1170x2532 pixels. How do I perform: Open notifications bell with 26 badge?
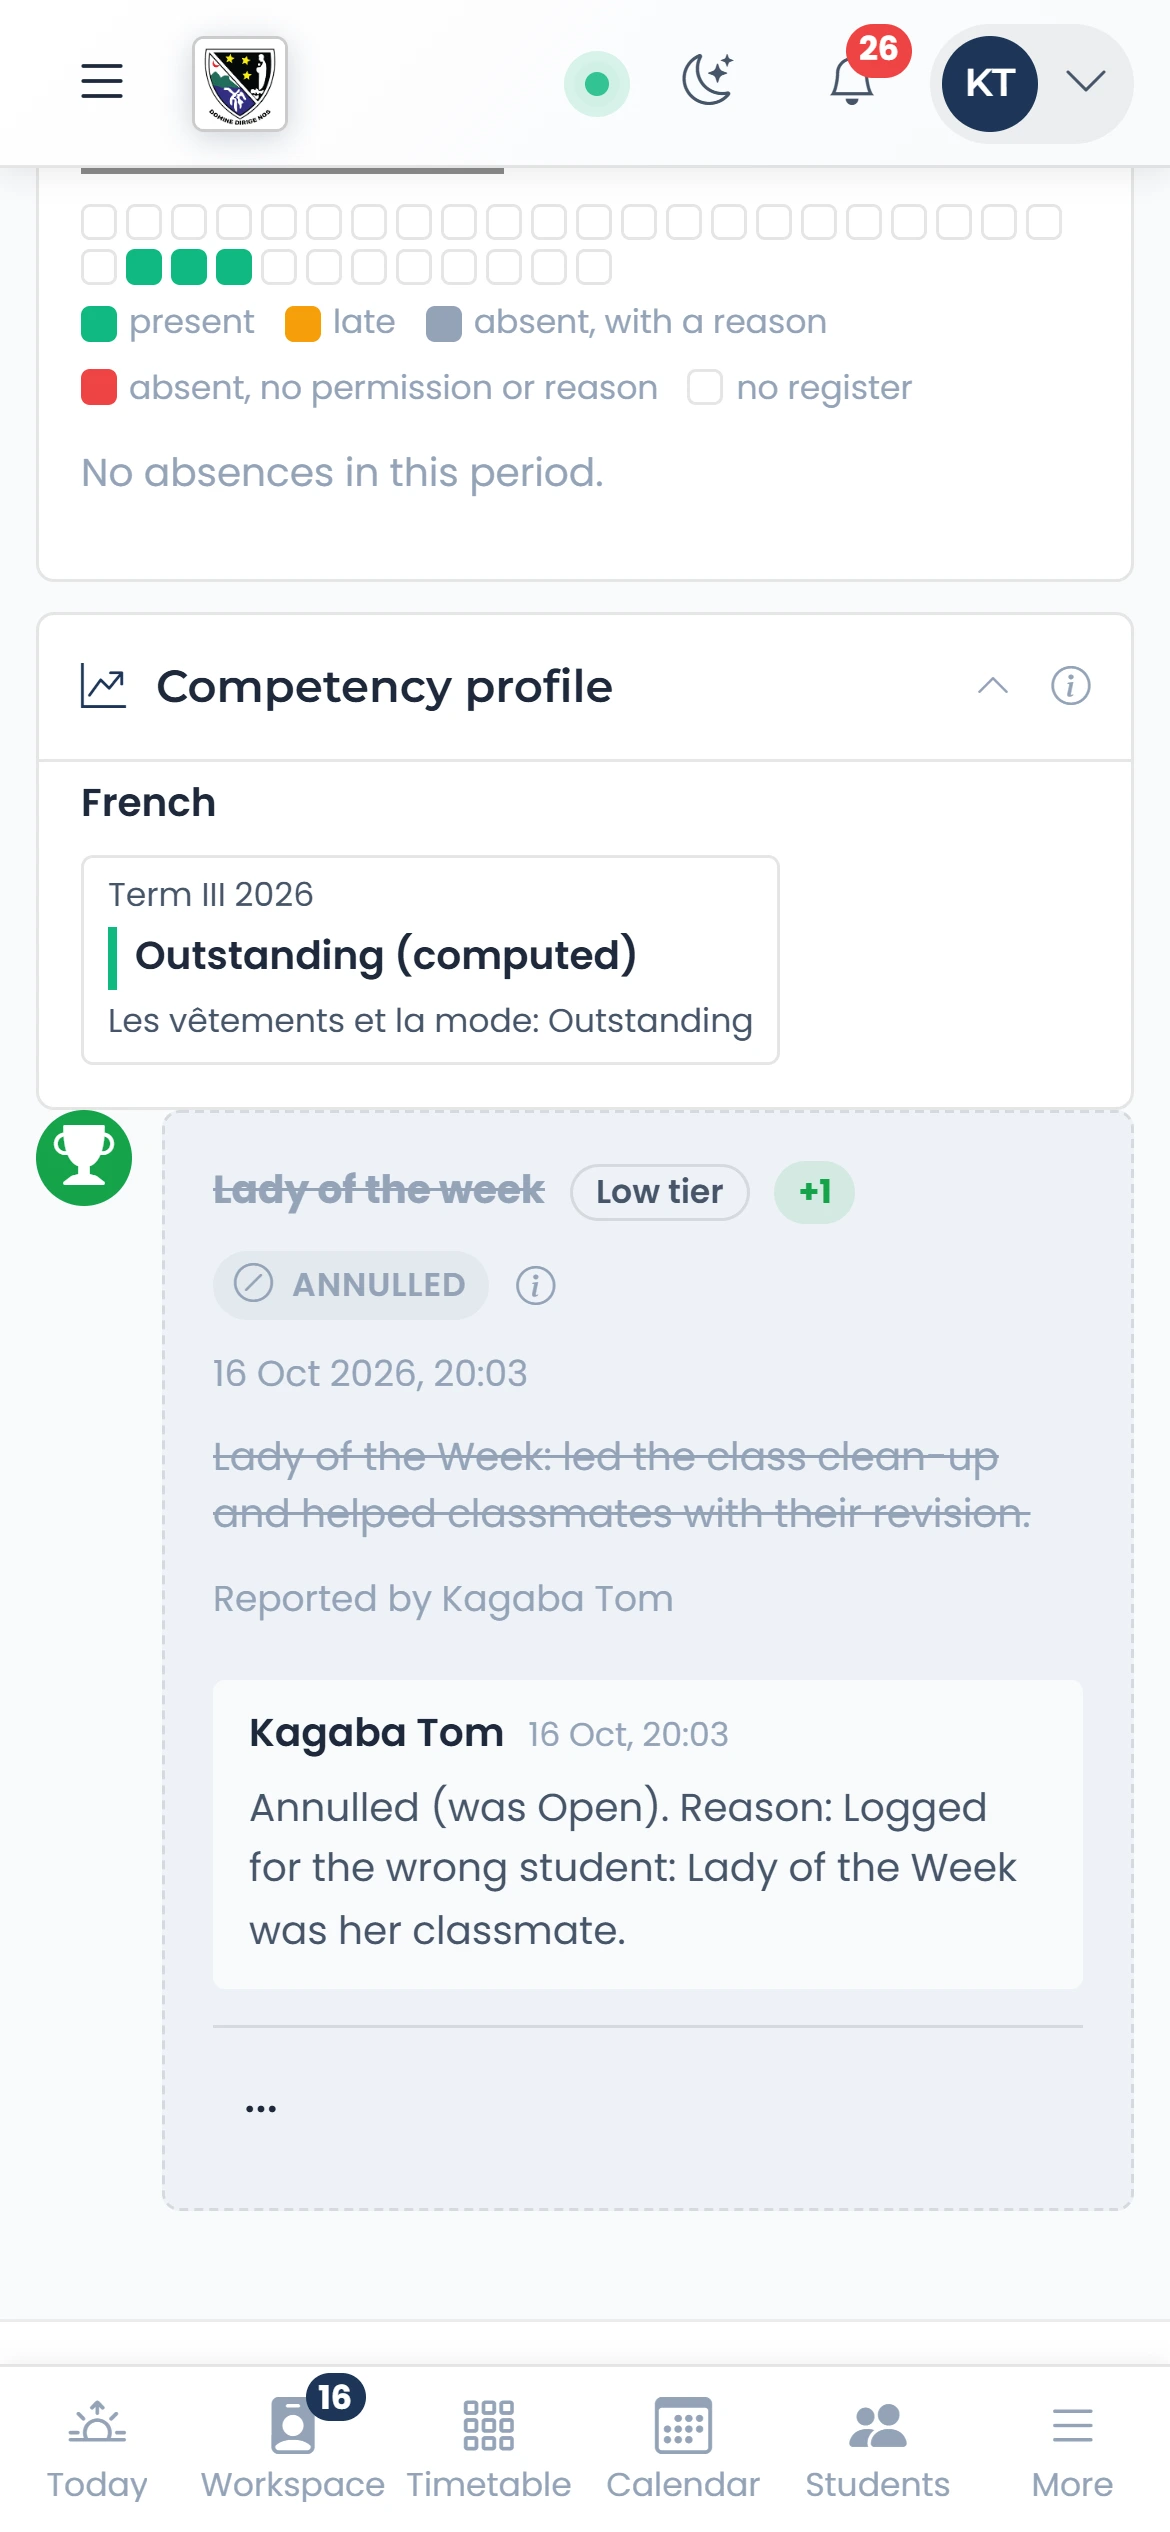pos(853,80)
